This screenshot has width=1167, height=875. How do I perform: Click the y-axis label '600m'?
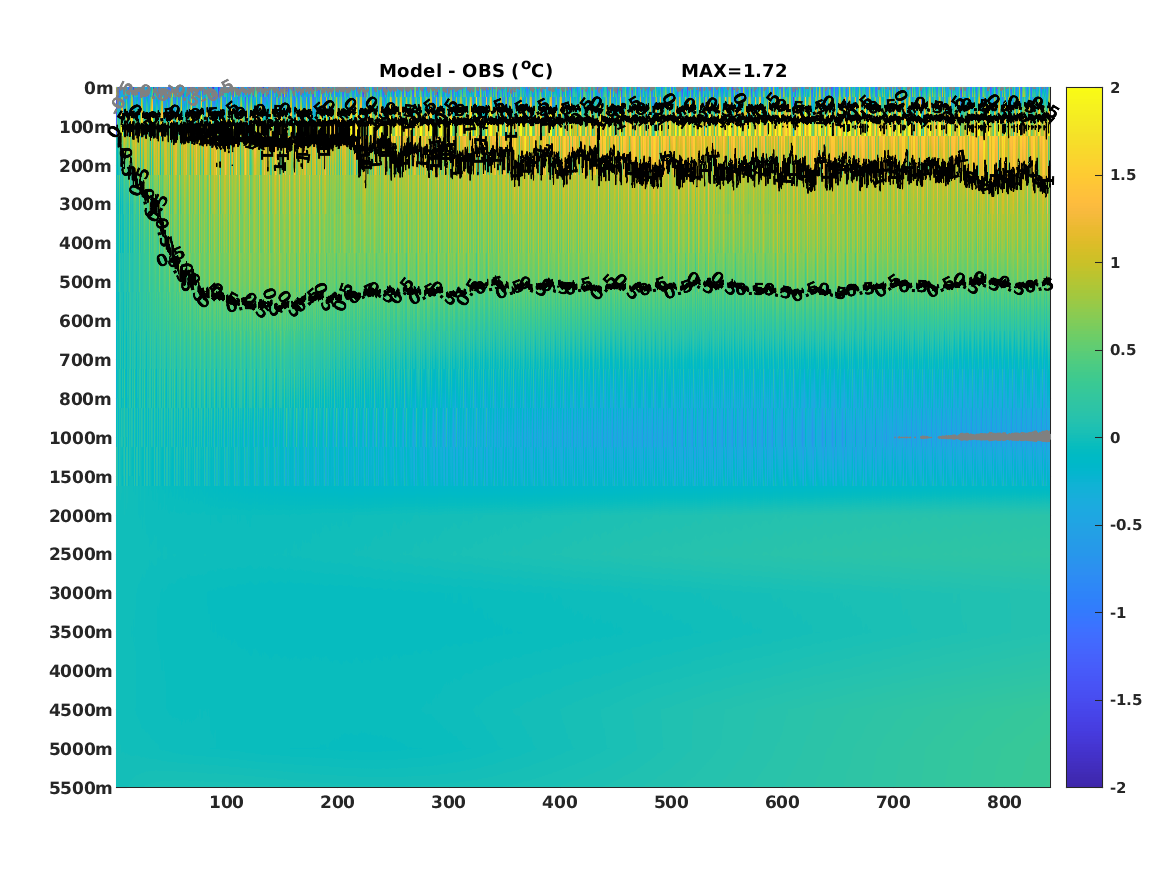coord(86,321)
